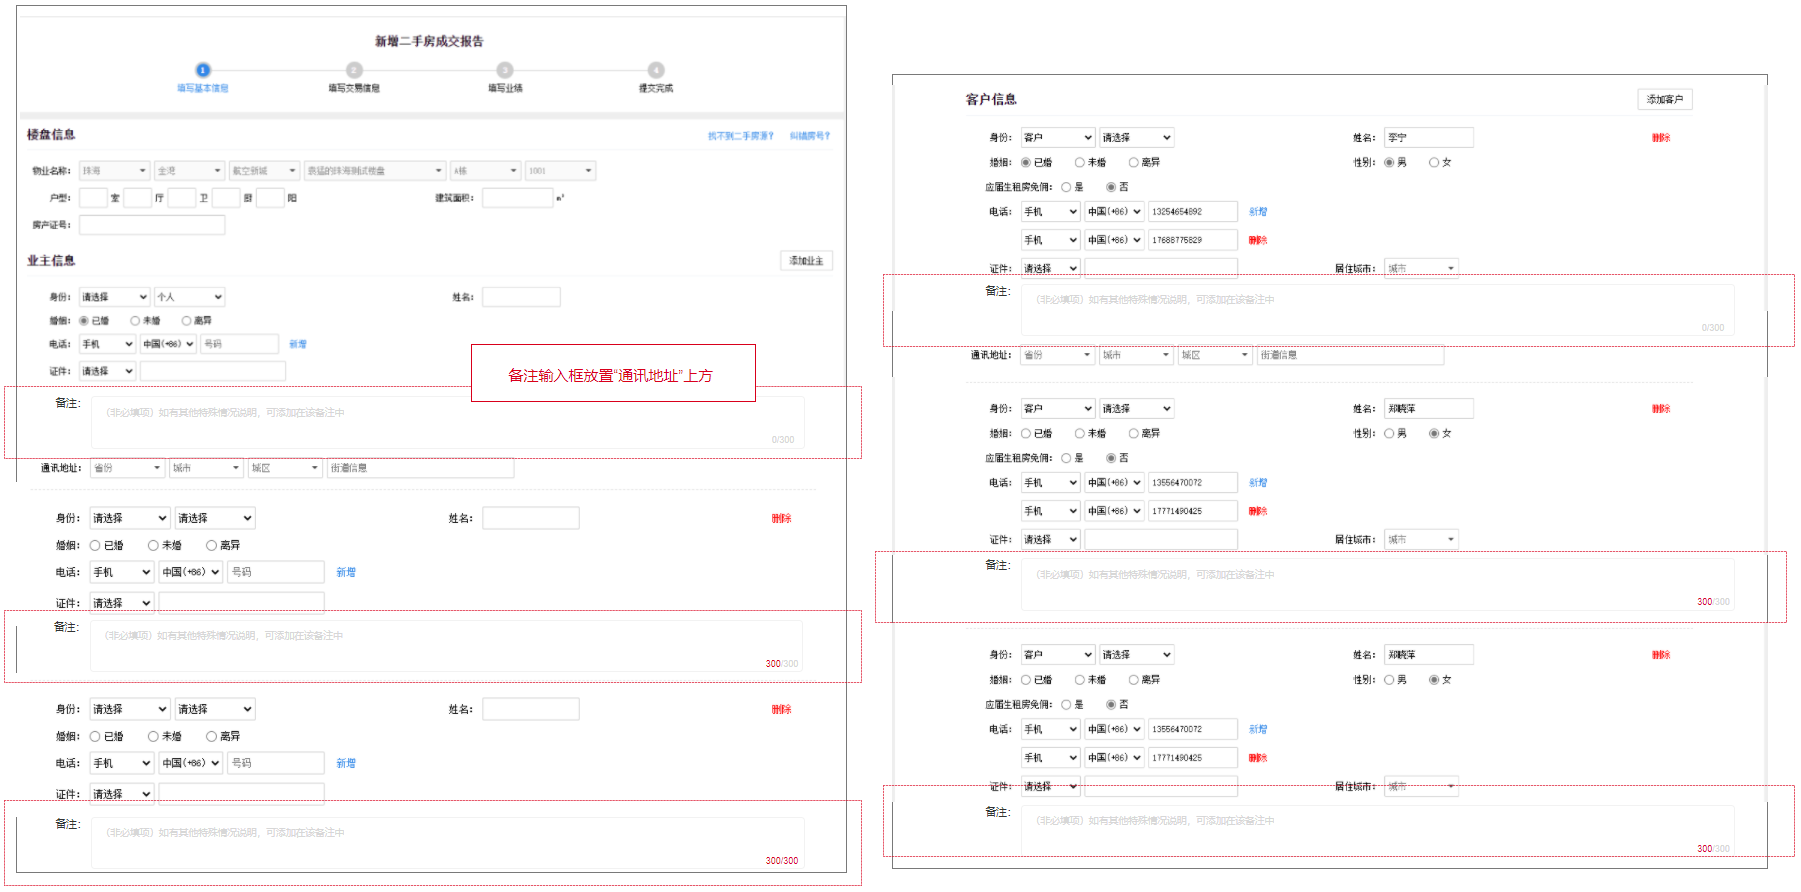Click step 2 circle 填写交易信息

click(354, 70)
